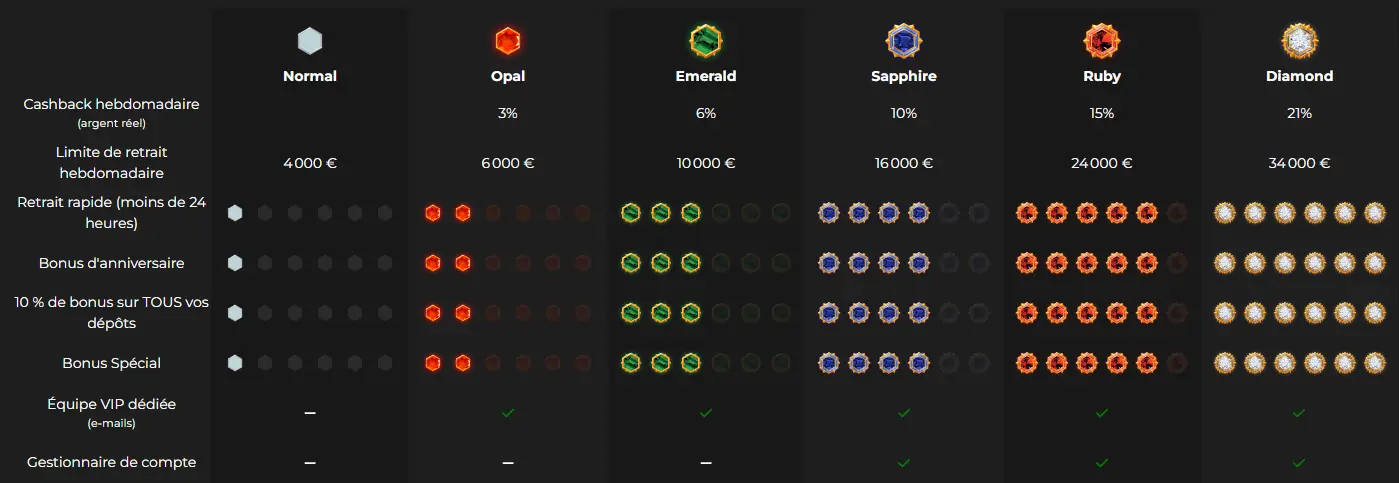Click the Normal tier gem icon
The image size is (1399, 483).
[309, 41]
